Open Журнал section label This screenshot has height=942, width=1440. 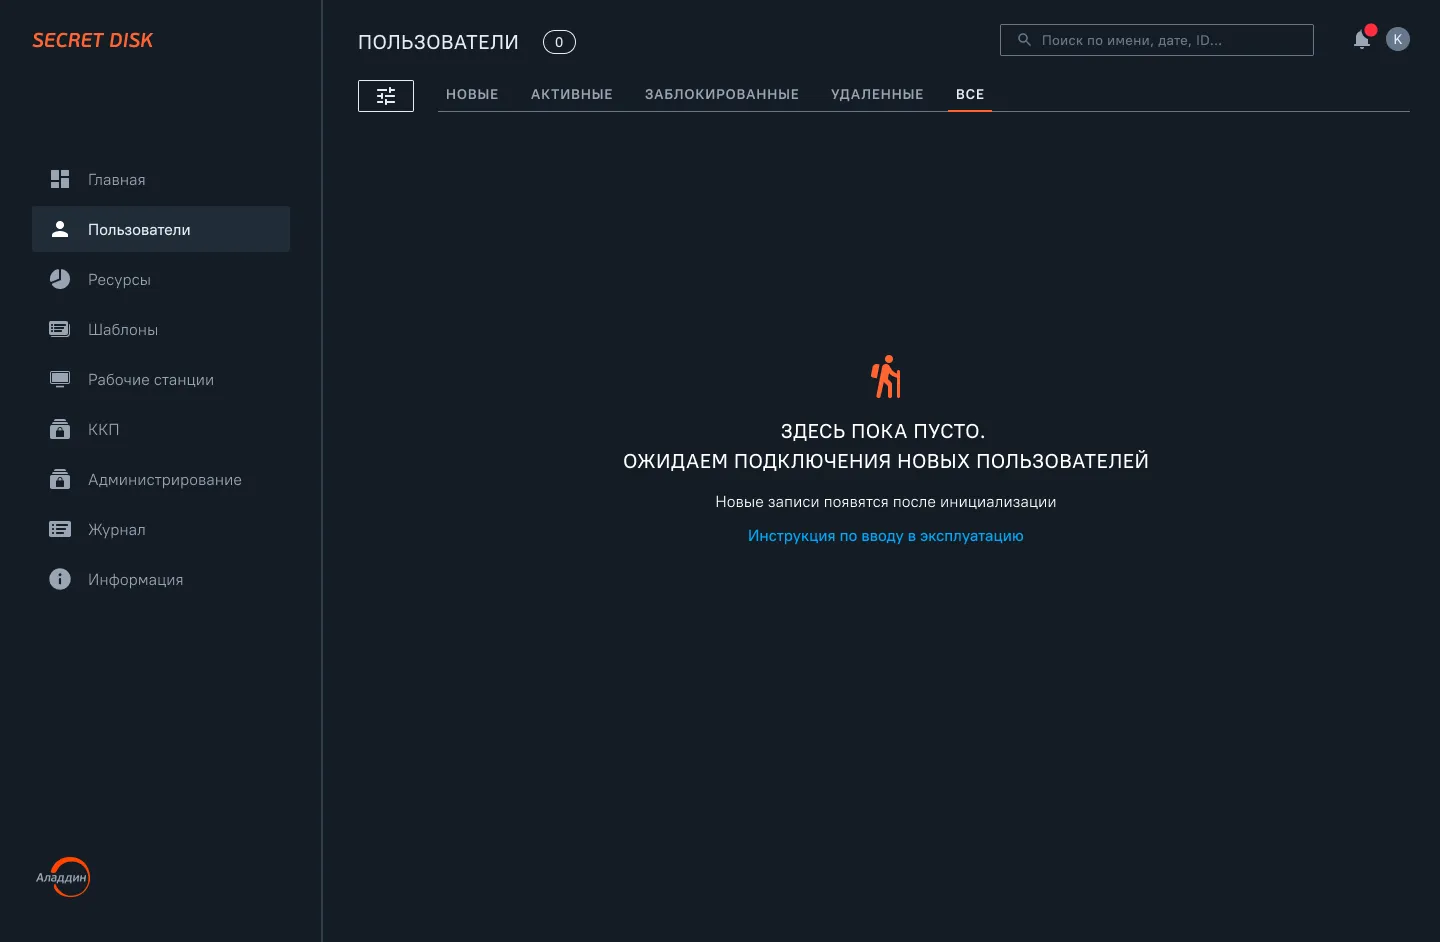click(x=117, y=530)
